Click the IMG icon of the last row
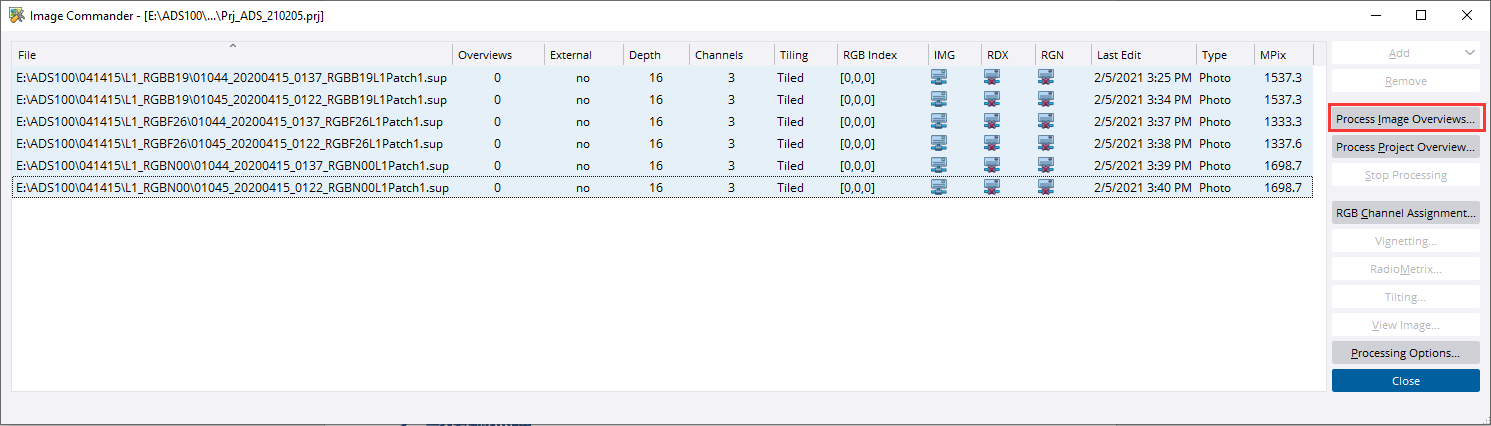The height and width of the screenshot is (426, 1491). [x=939, y=188]
